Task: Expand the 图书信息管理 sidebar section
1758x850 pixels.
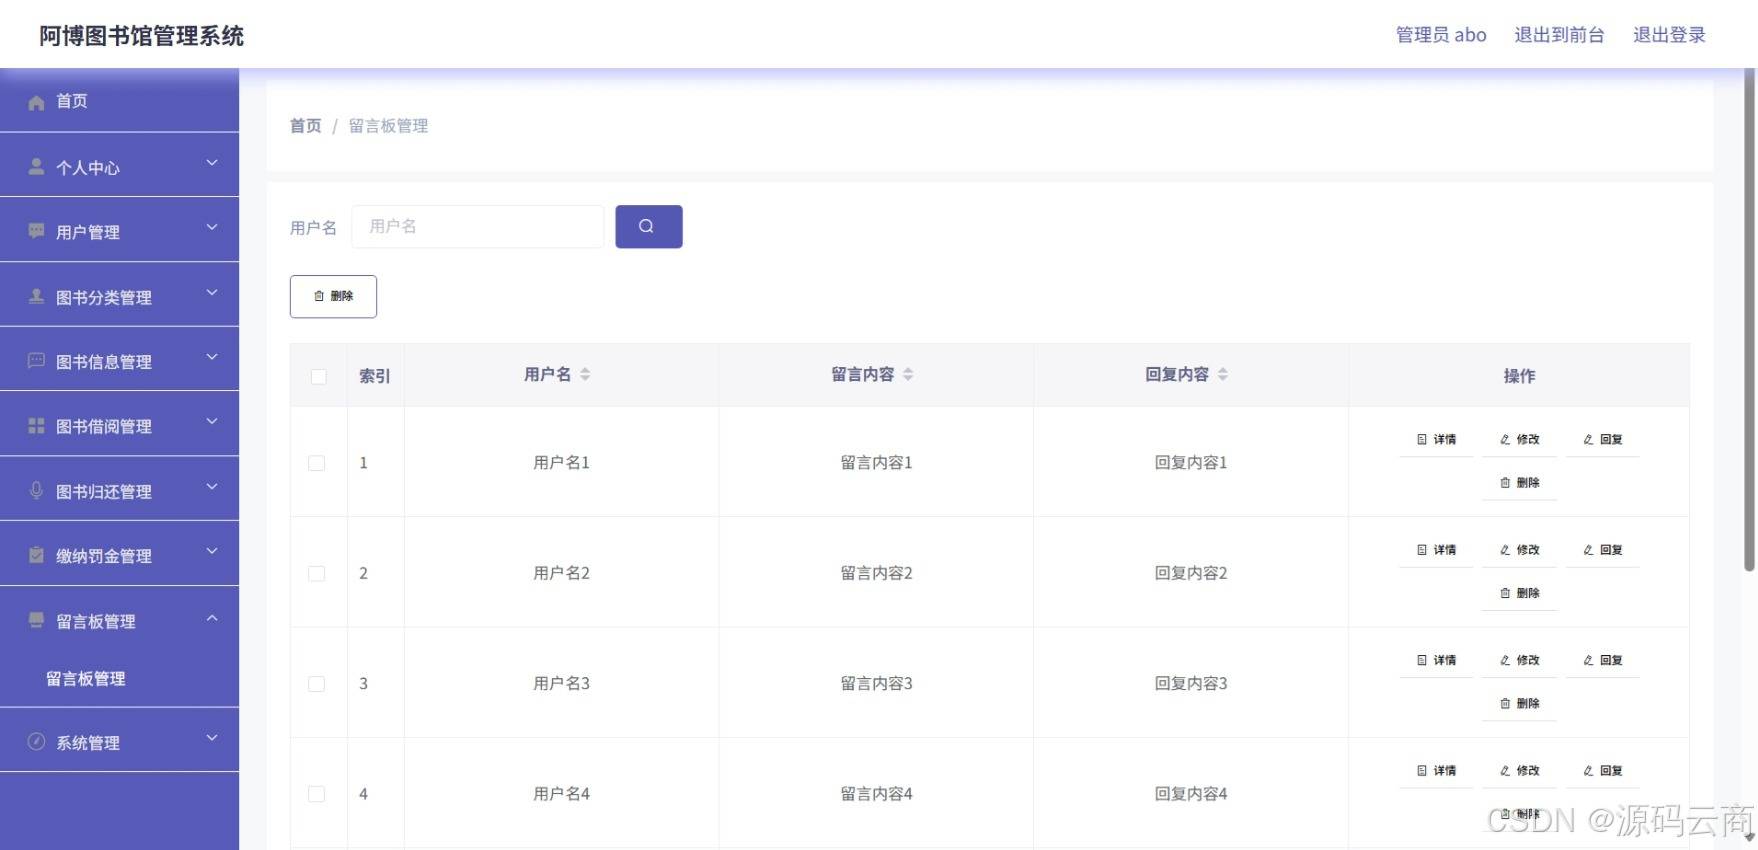Action: pos(119,360)
